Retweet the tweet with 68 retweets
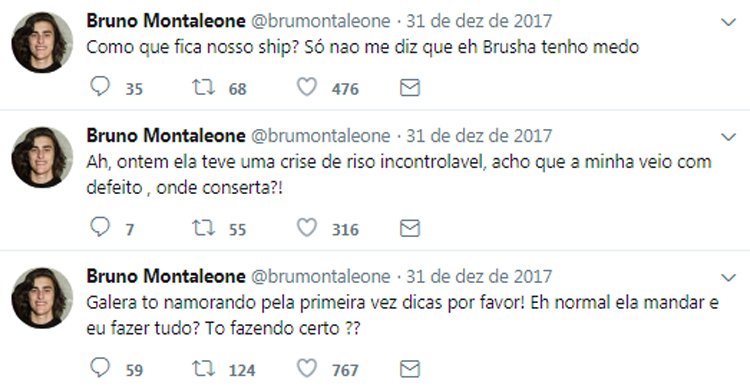This screenshot has width=750, height=389. (x=203, y=87)
